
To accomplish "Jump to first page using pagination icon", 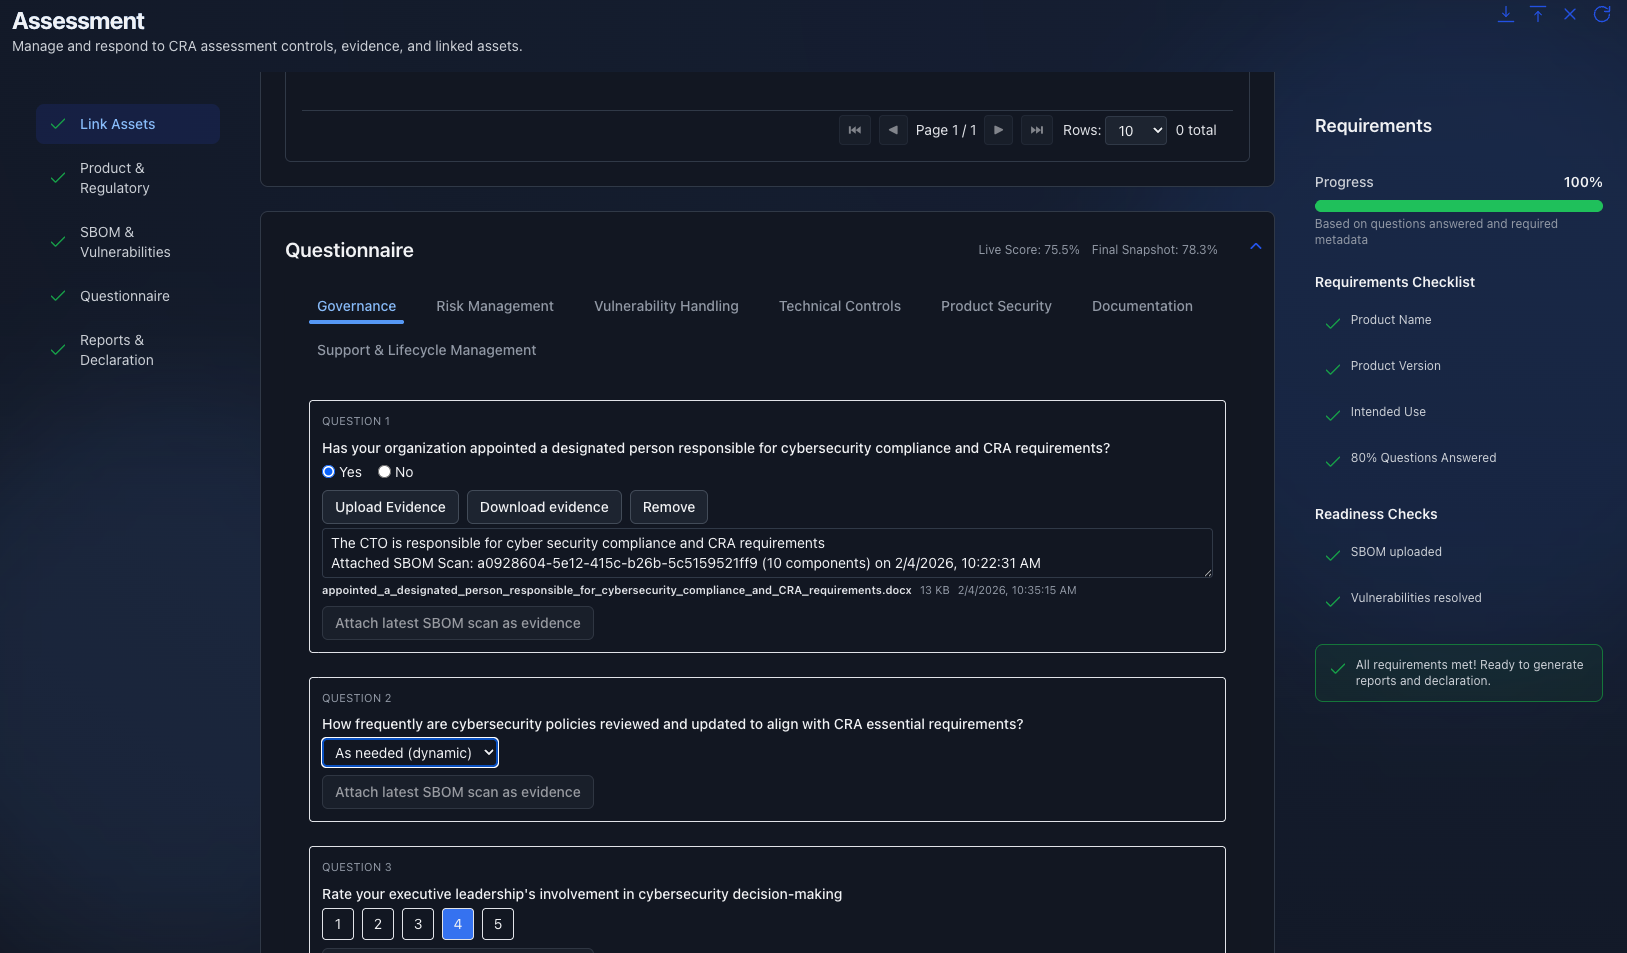I will pos(855,130).
